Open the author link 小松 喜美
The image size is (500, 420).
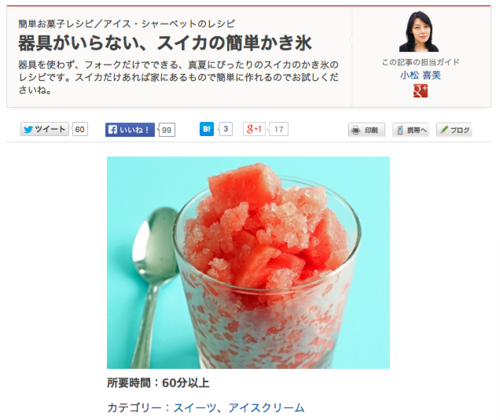click(420, 75)
